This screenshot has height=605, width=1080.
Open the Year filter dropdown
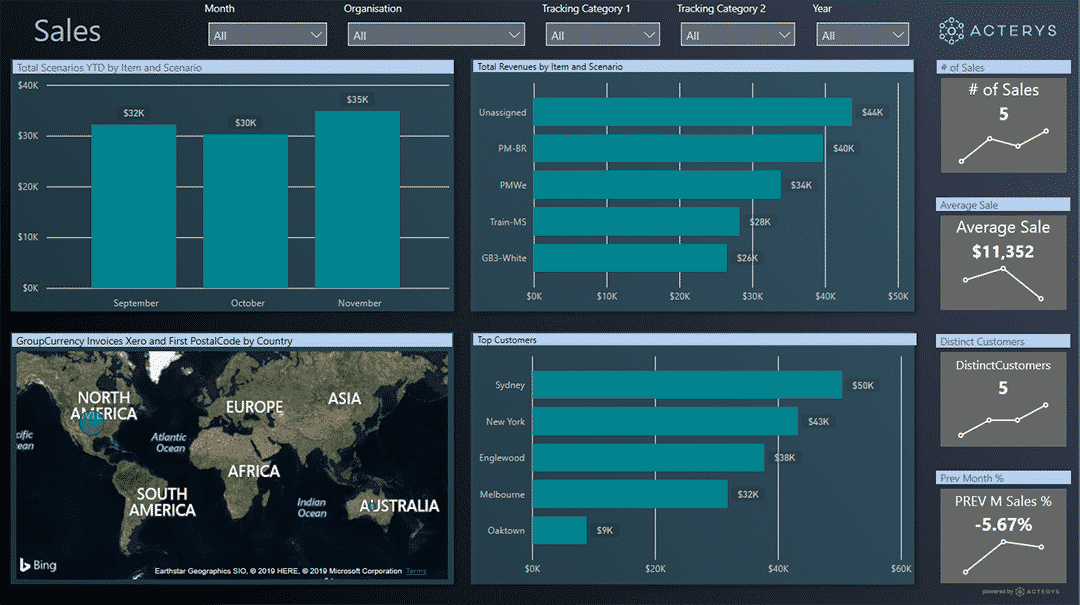coord(862,35)
